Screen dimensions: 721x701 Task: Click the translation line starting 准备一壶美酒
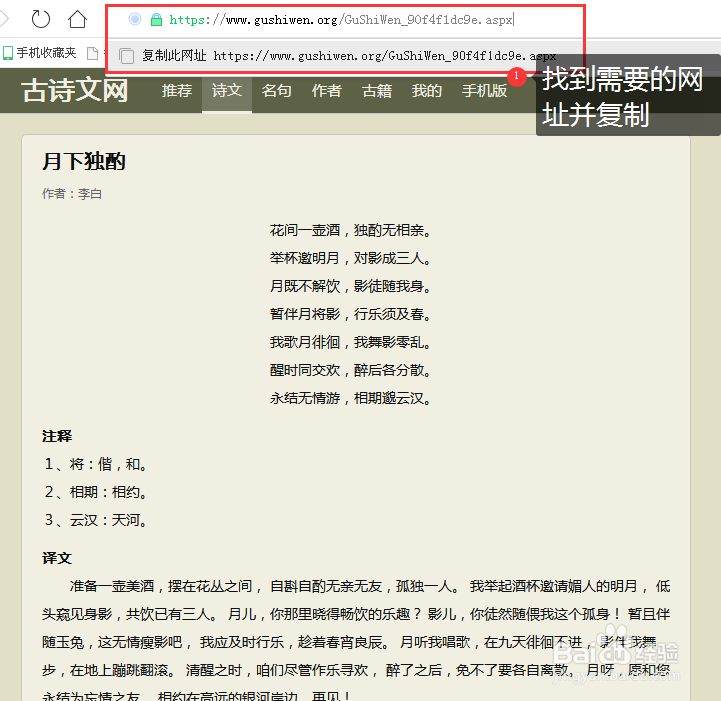(370, 586)
